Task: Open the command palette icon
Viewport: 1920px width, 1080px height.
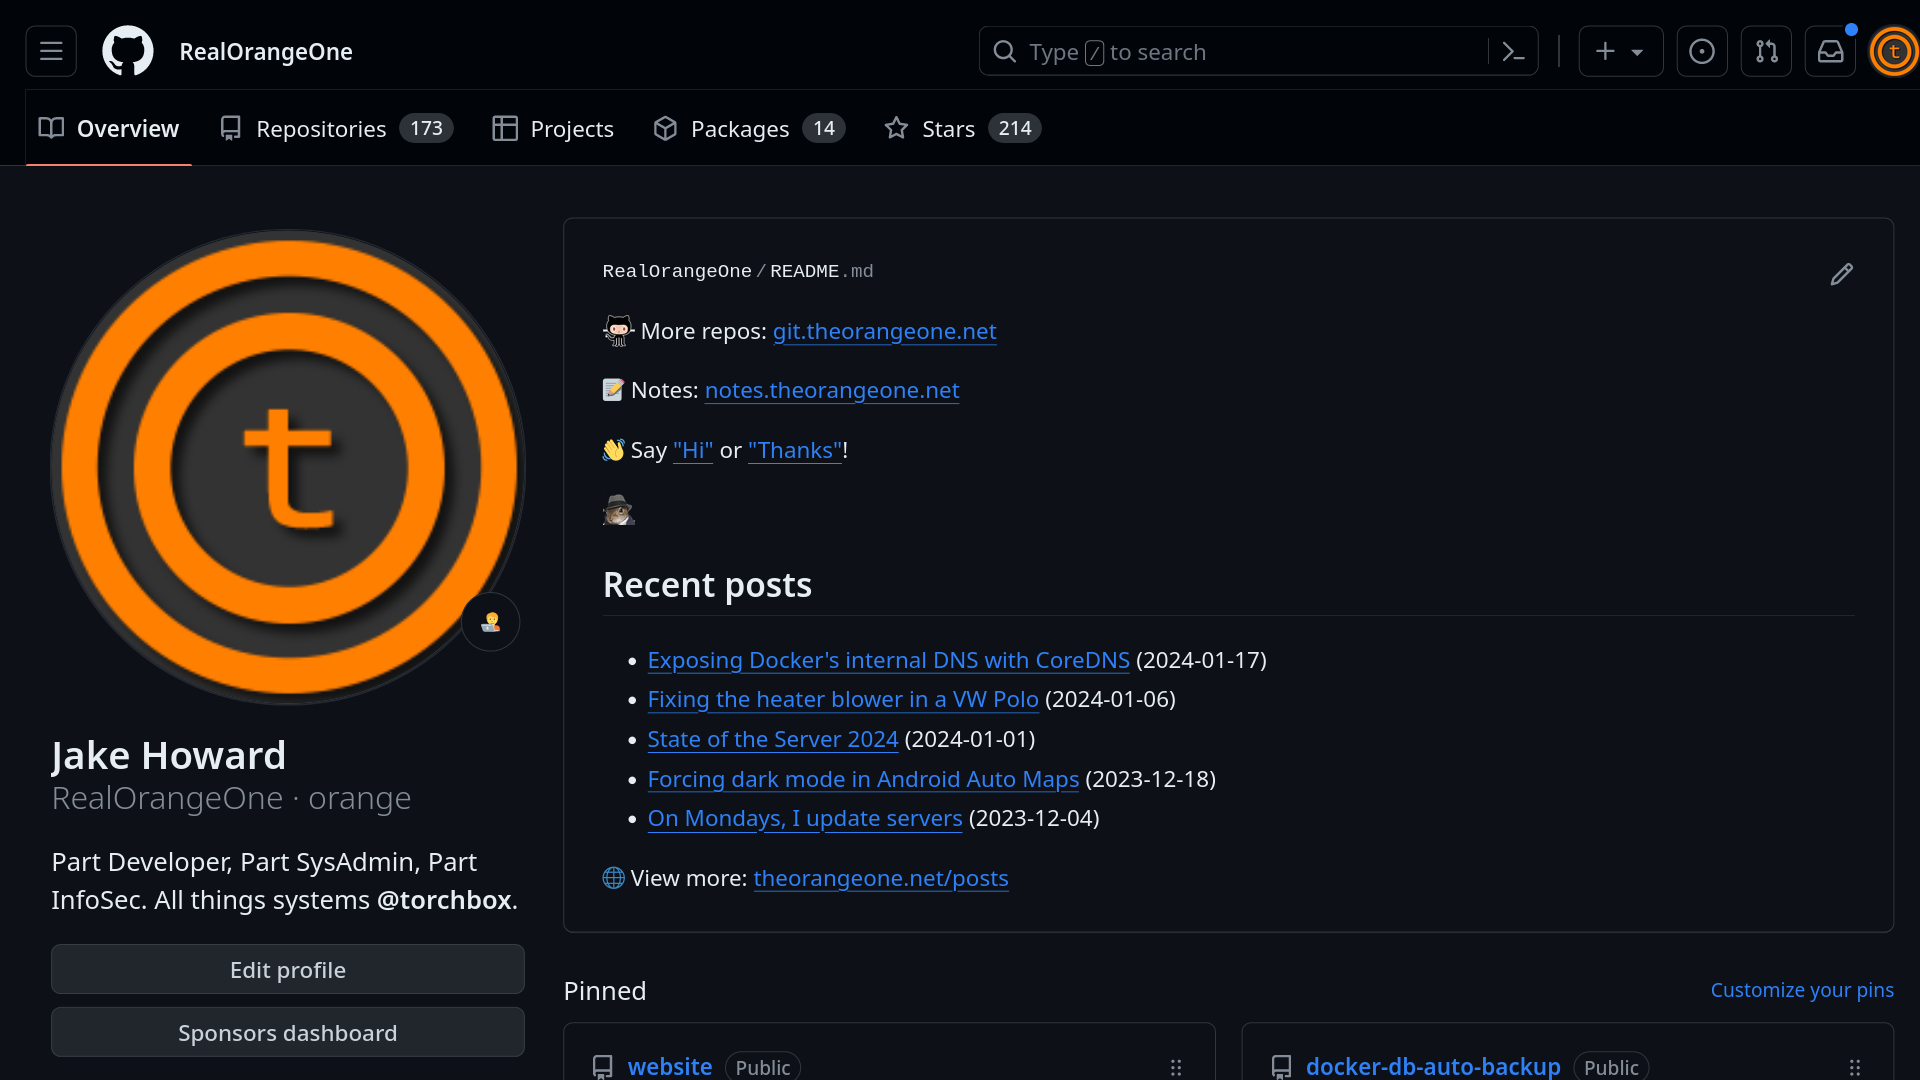Action: (1513, 52)
